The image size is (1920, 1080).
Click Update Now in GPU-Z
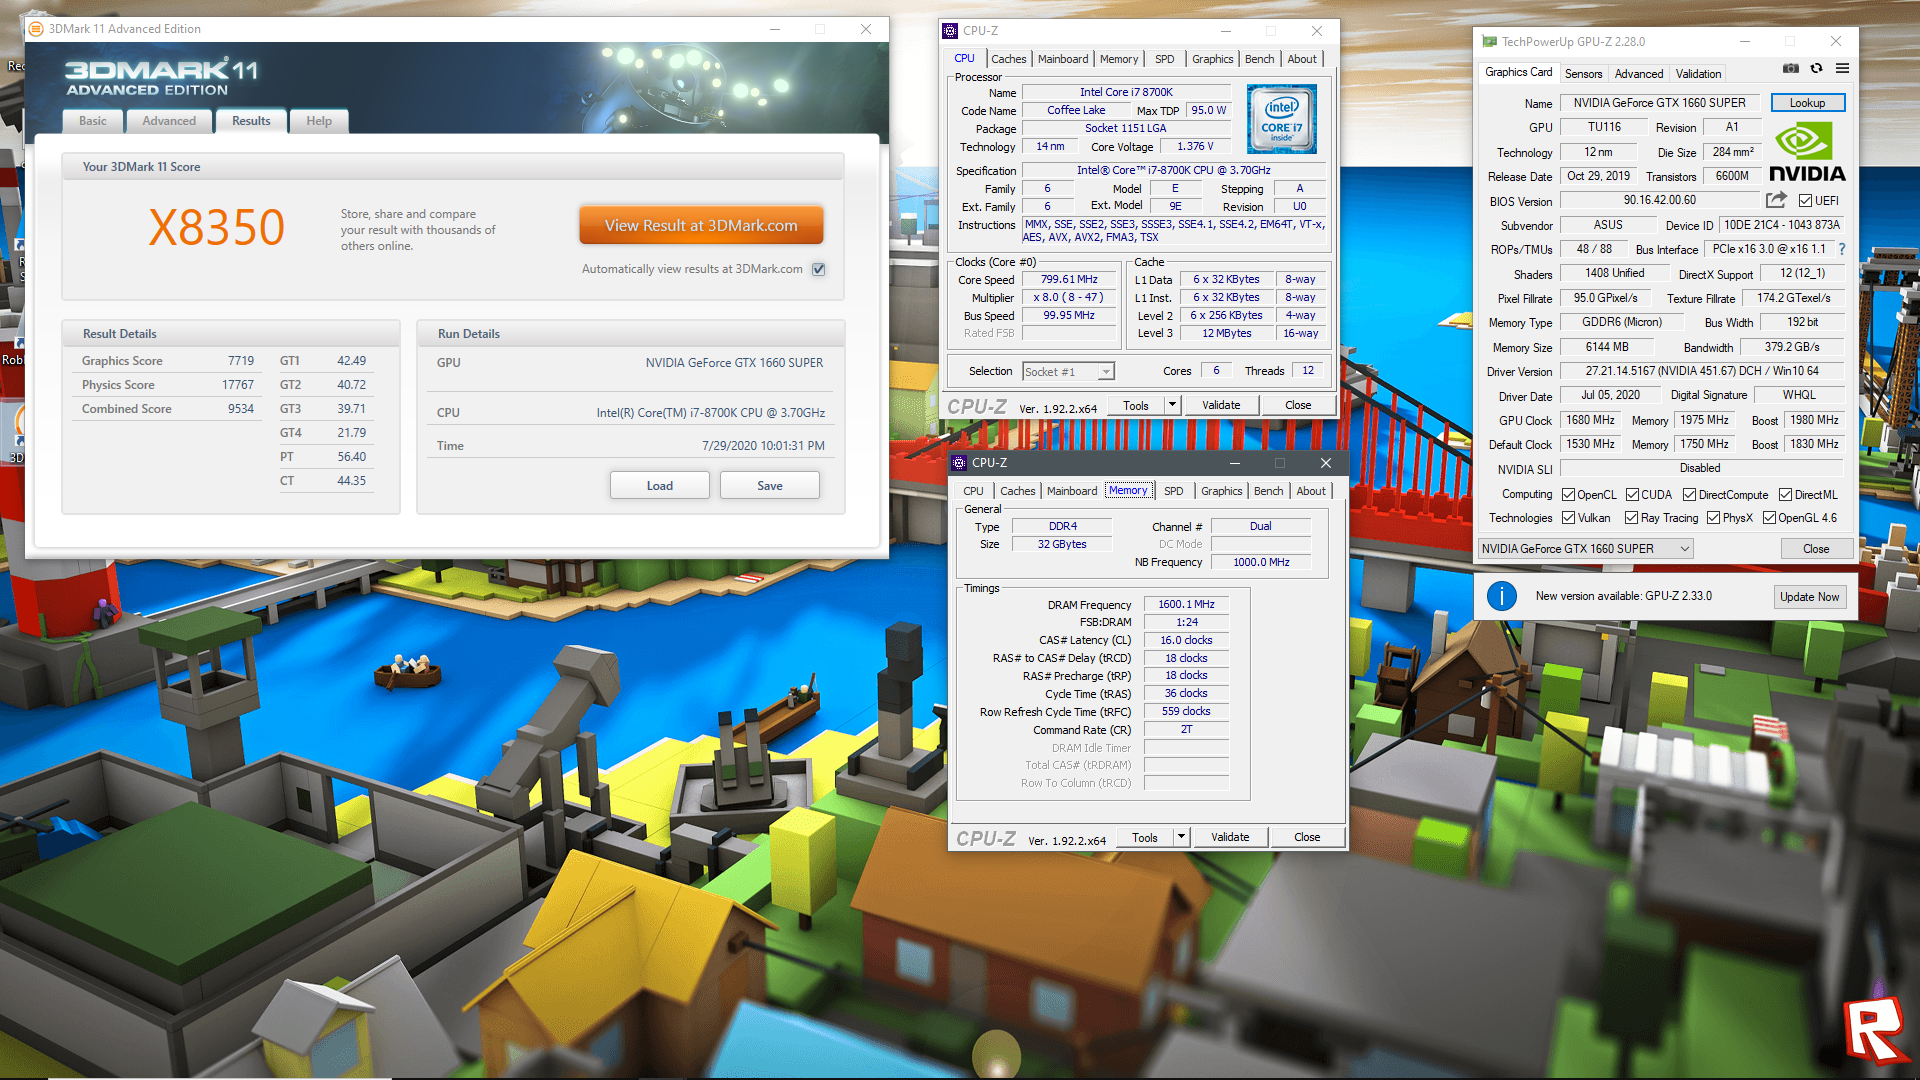(1809, 596)
